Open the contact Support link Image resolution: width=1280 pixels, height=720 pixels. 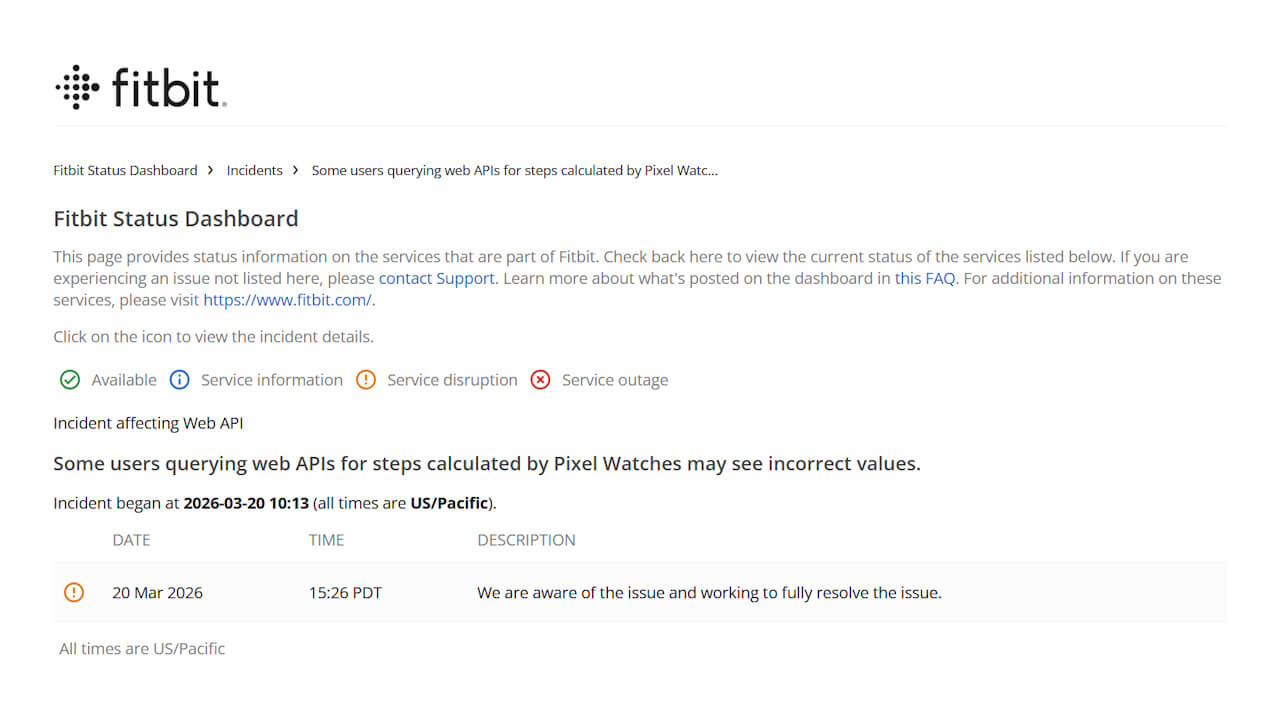point(436,278)
